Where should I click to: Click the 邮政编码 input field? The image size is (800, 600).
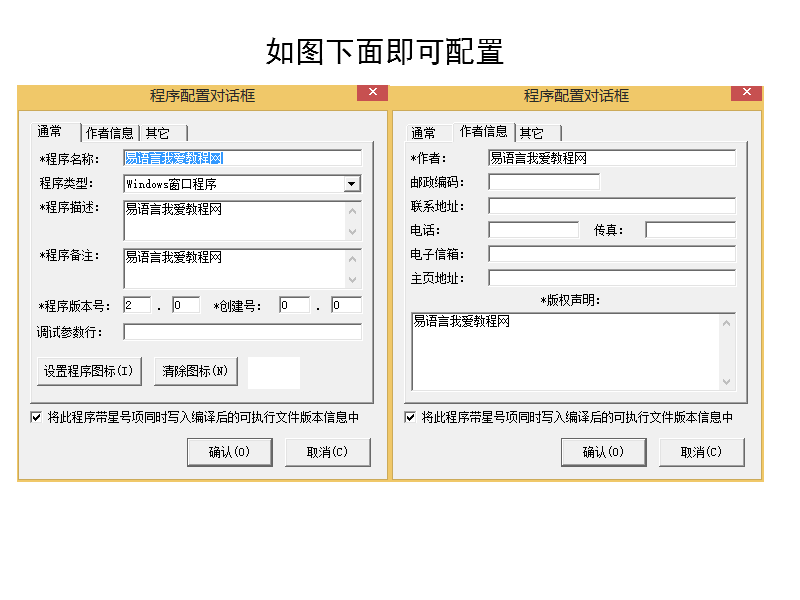544,182
